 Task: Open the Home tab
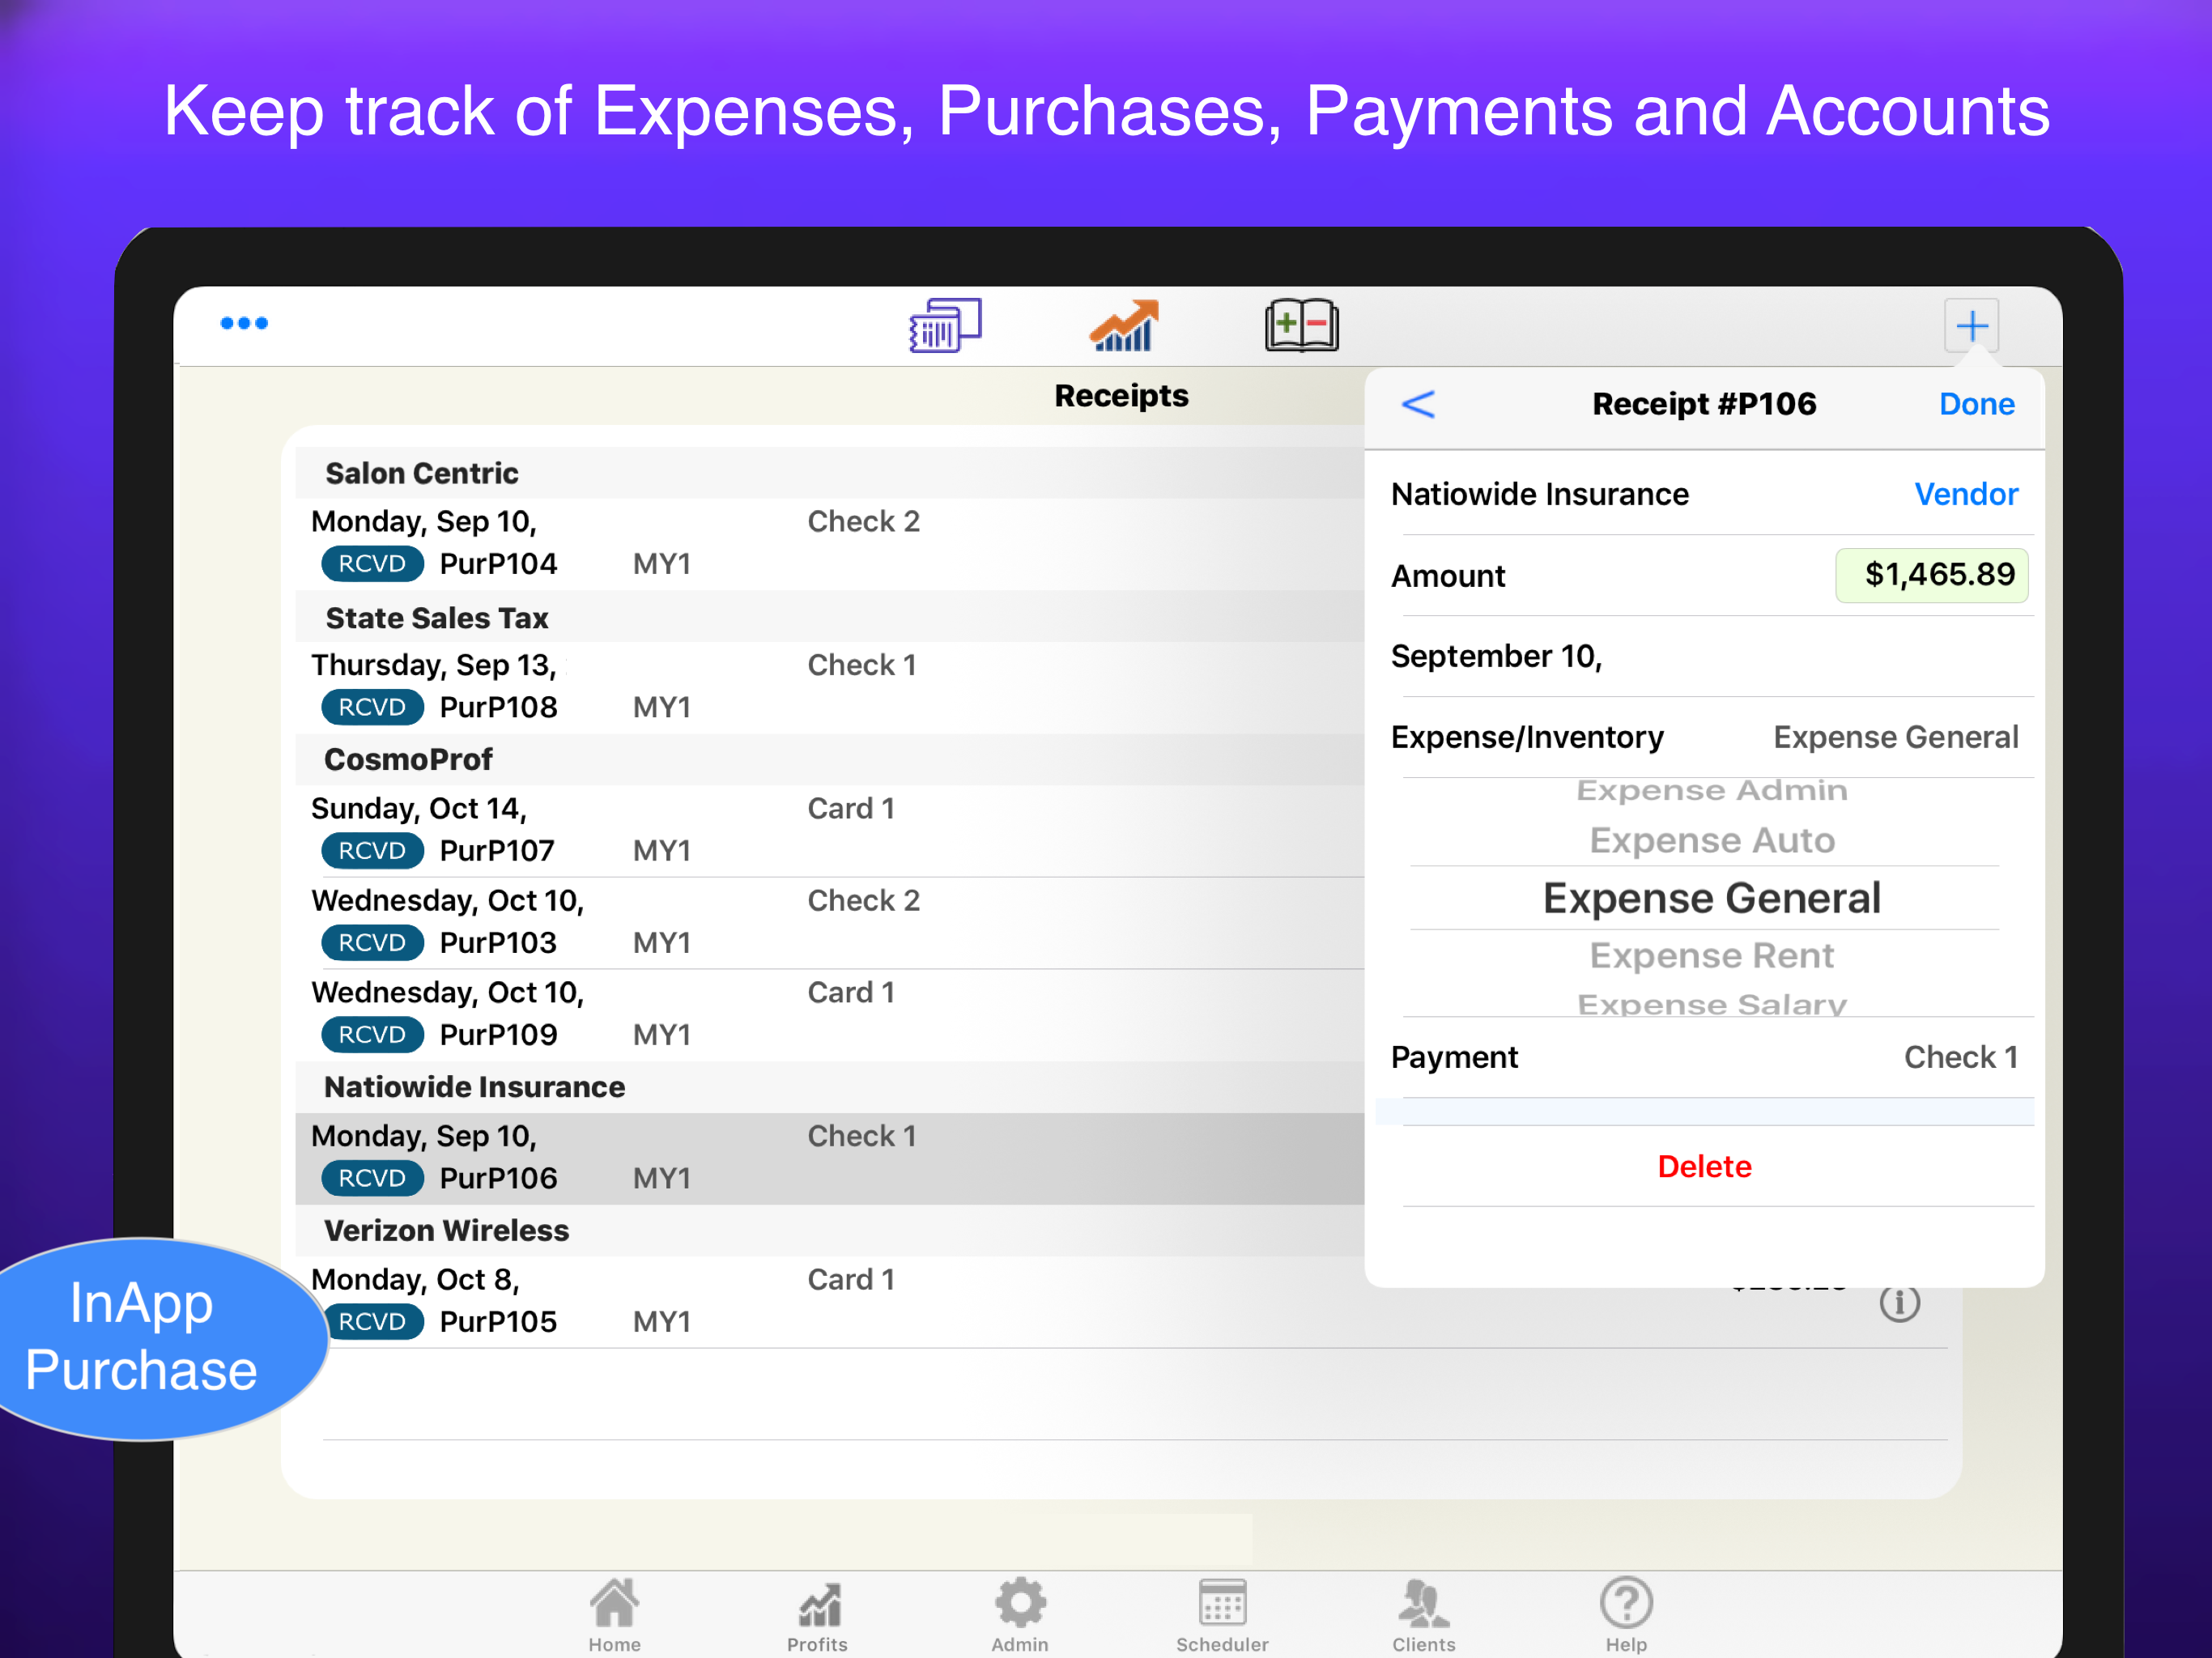click(x=614, y=1614)
